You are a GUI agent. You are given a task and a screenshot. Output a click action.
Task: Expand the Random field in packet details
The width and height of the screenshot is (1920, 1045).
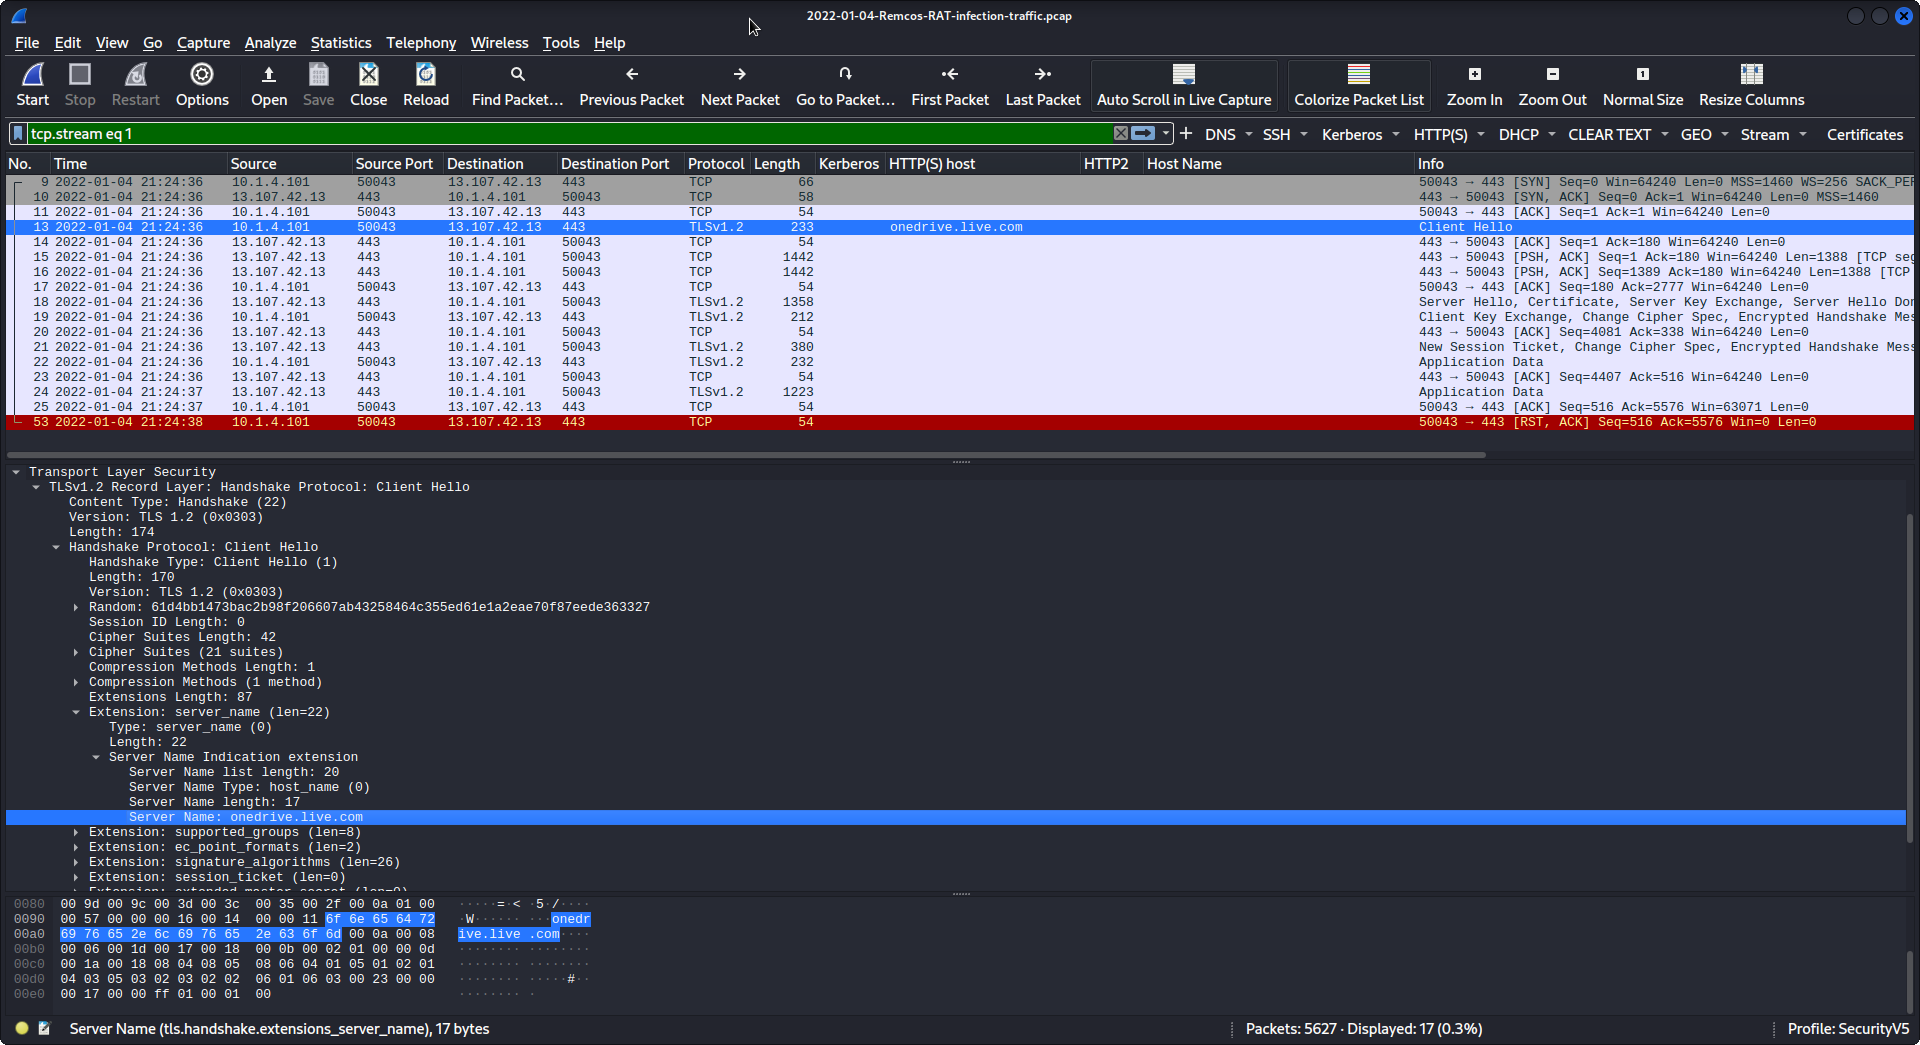point(76,607)
